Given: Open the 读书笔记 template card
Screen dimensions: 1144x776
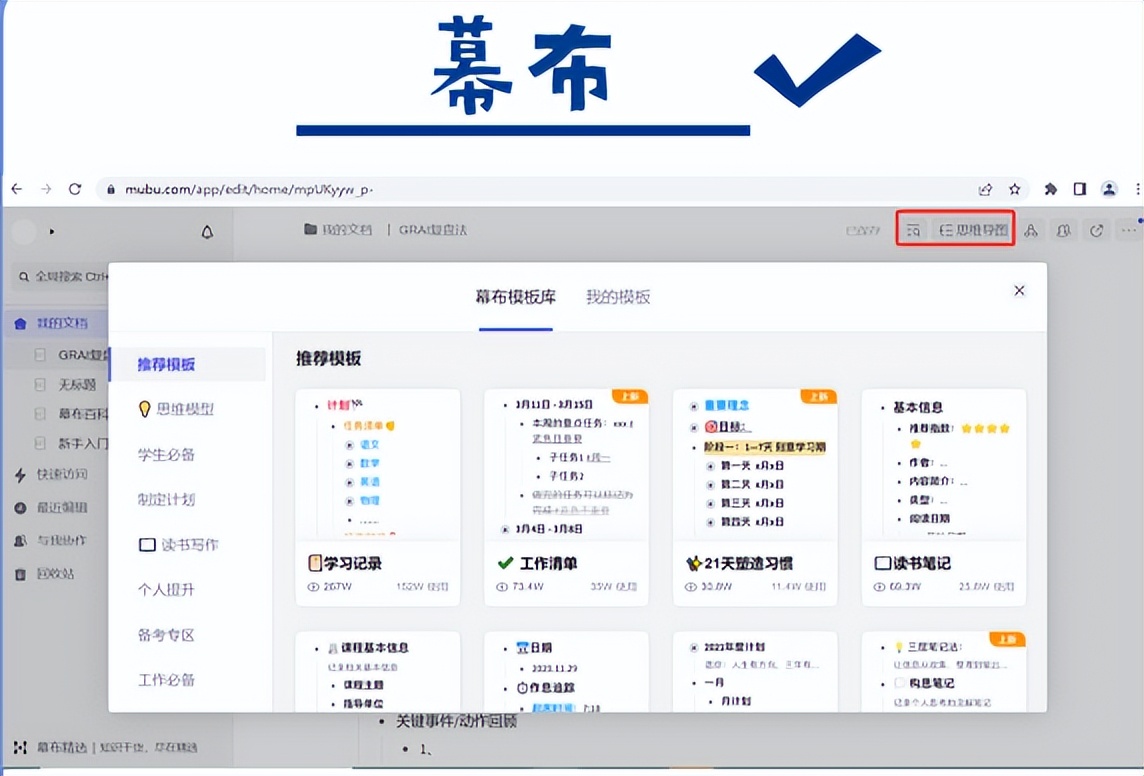Looking at the screenshot, I should tap(943, 497).
